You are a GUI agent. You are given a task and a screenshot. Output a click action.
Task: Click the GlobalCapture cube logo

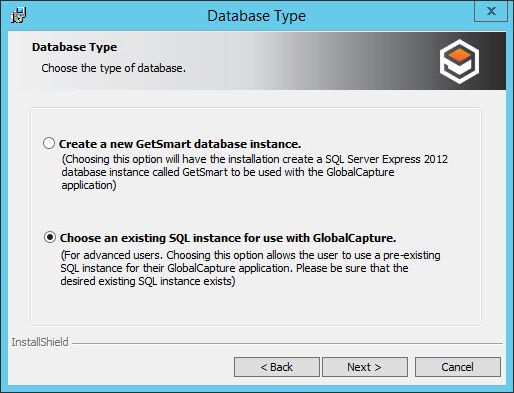pyautogui.click(x=459, y=61)
